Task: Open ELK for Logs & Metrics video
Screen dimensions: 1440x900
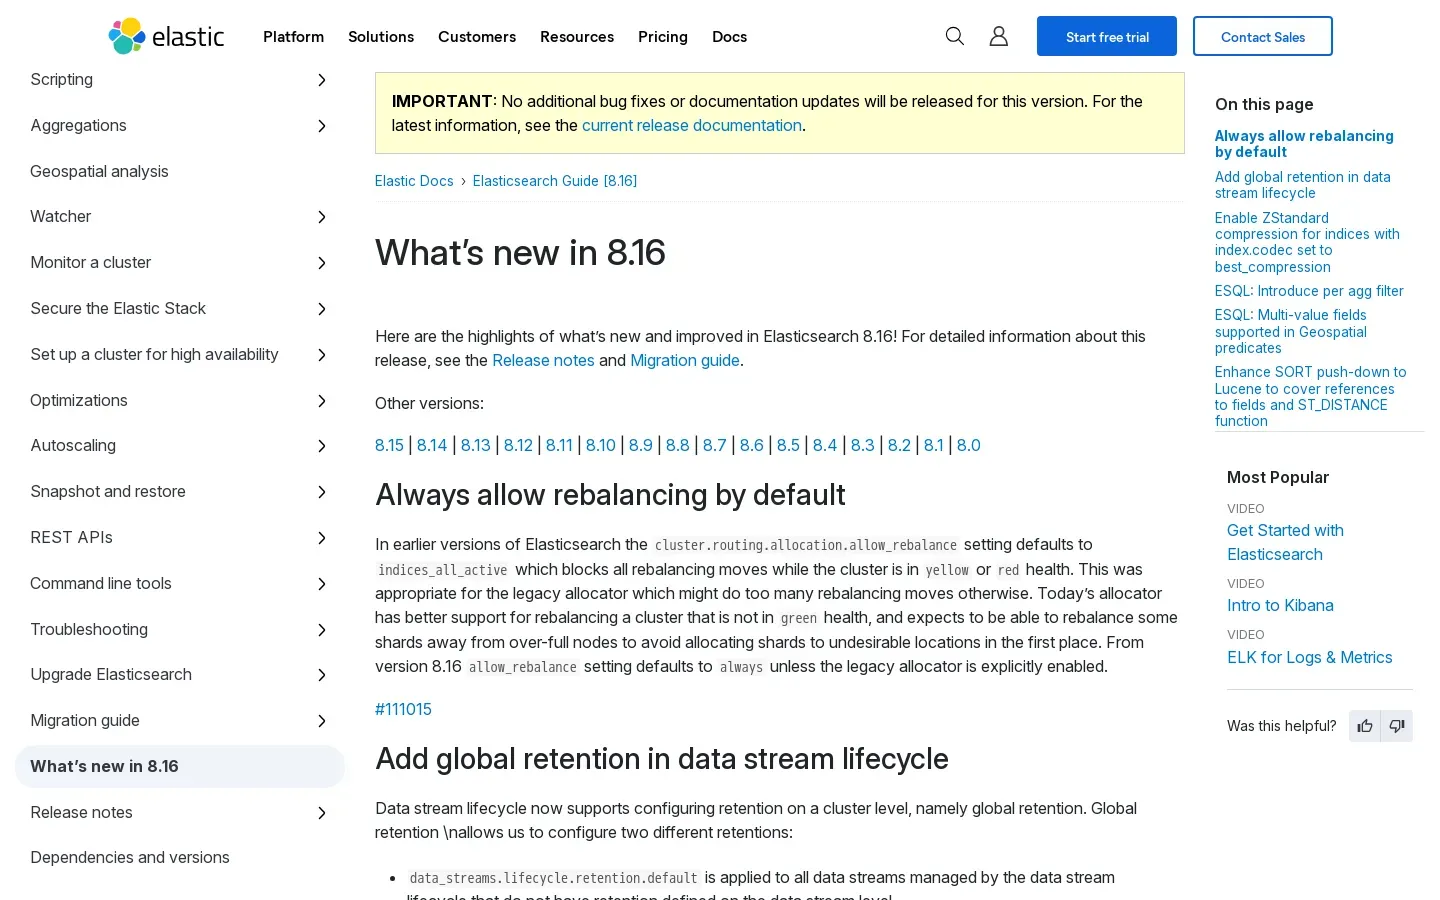Action: click(x=1309, y=658)
